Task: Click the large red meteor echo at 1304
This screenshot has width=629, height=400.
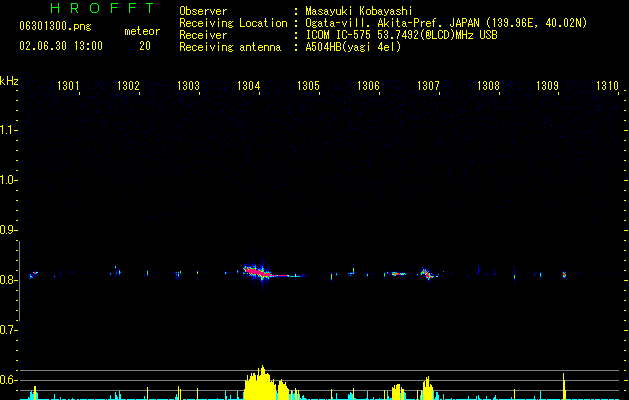Action: coord(257,272)
